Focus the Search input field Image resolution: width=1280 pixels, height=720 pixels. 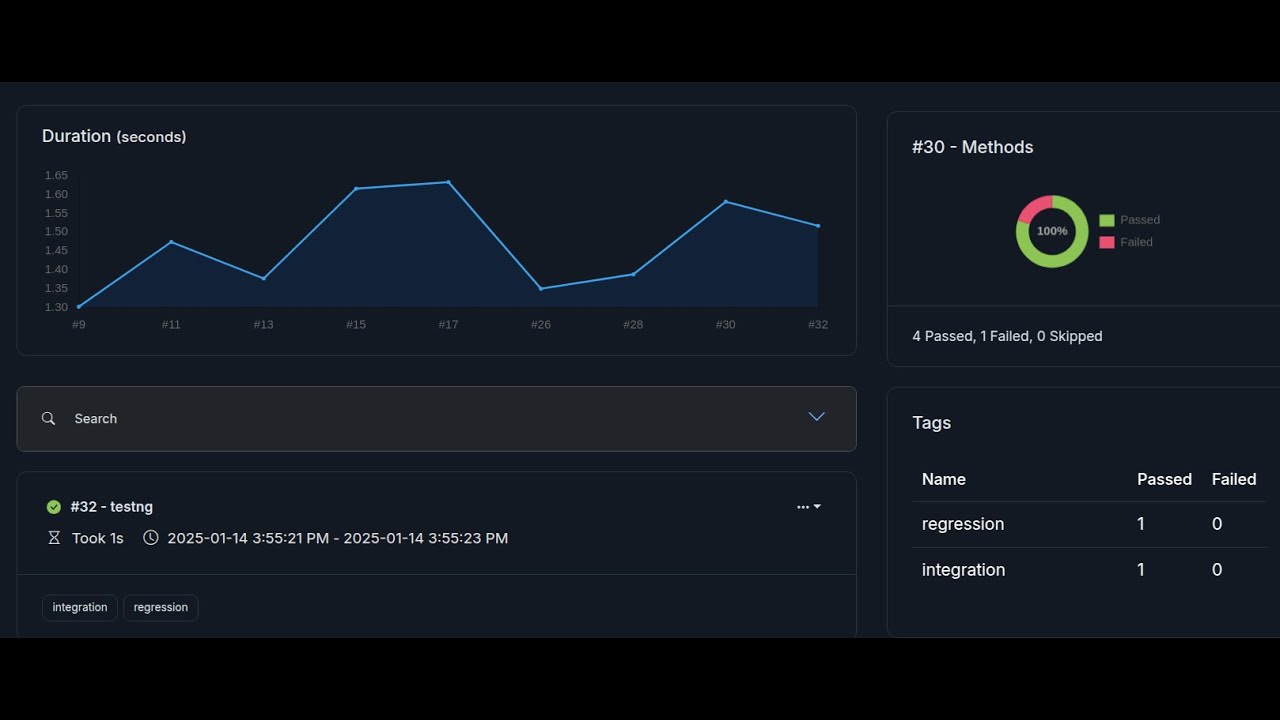[x=436, y=419]
